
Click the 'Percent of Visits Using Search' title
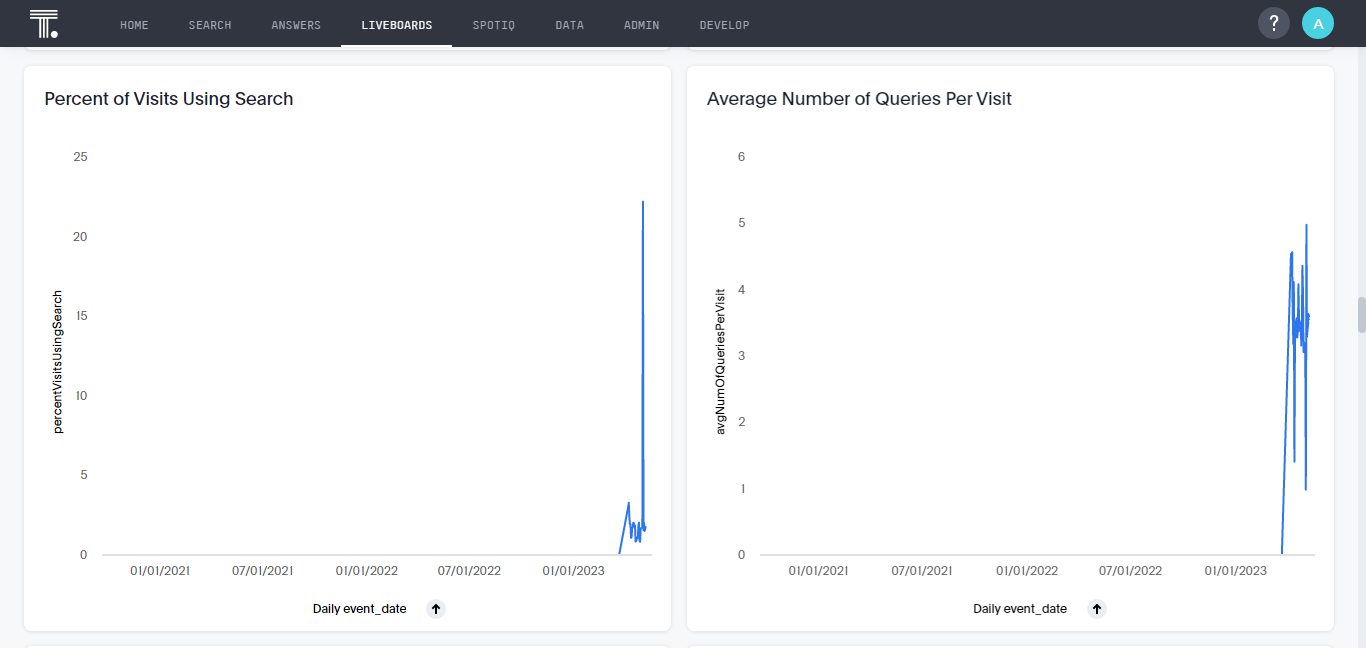pyautogui.click(x=169, y=99)
